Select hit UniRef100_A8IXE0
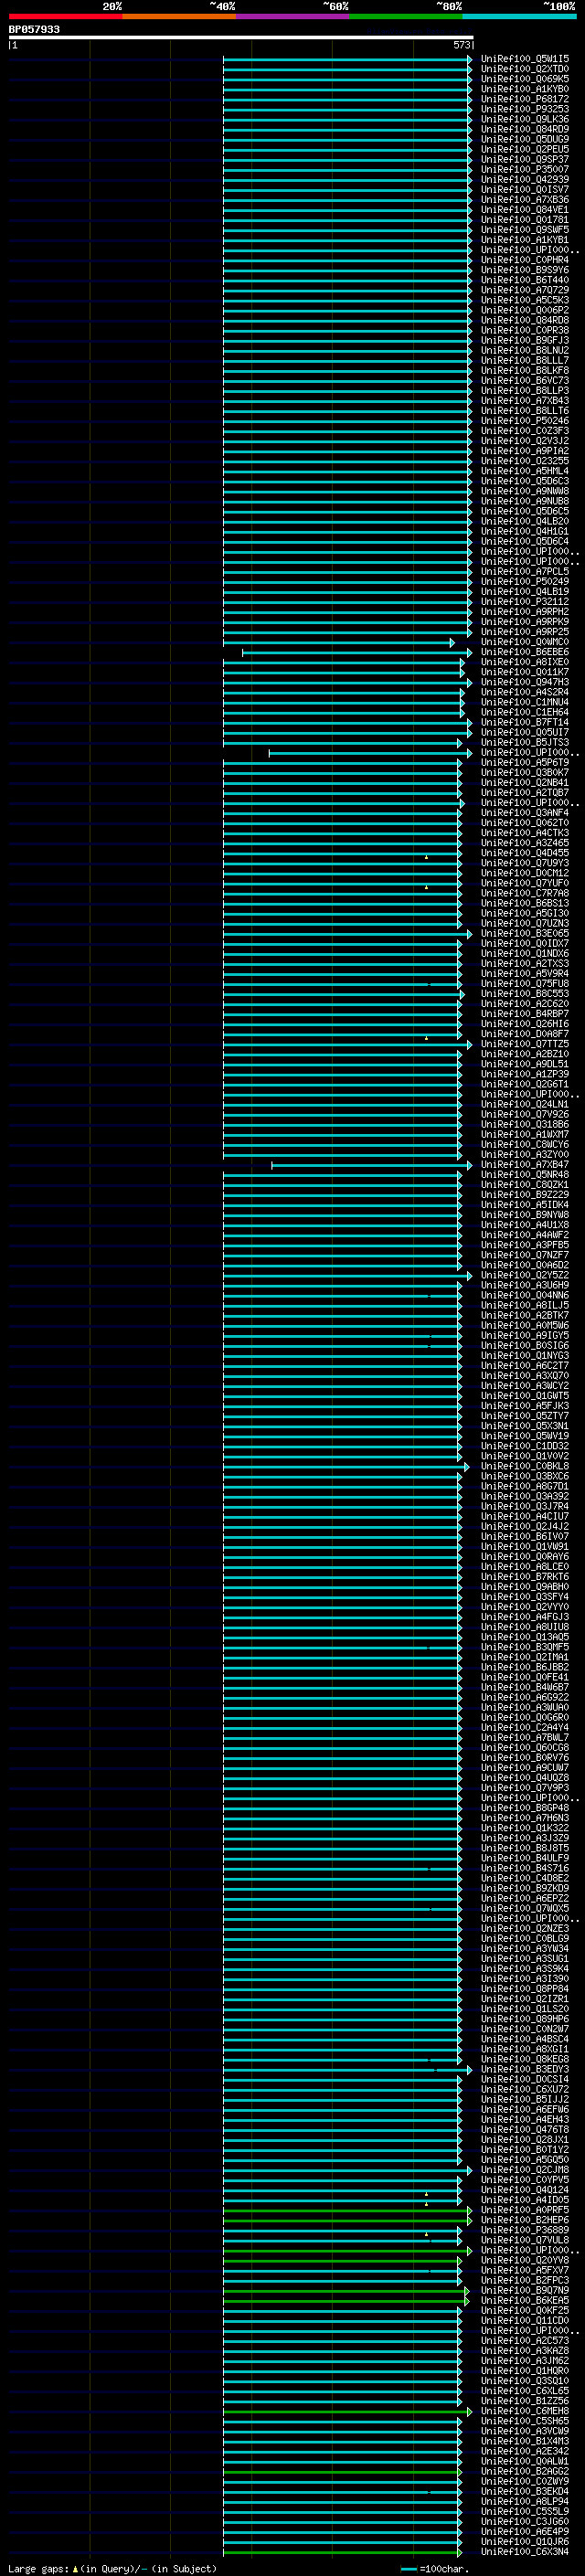The image size is (585, 2576). [525, 662]
